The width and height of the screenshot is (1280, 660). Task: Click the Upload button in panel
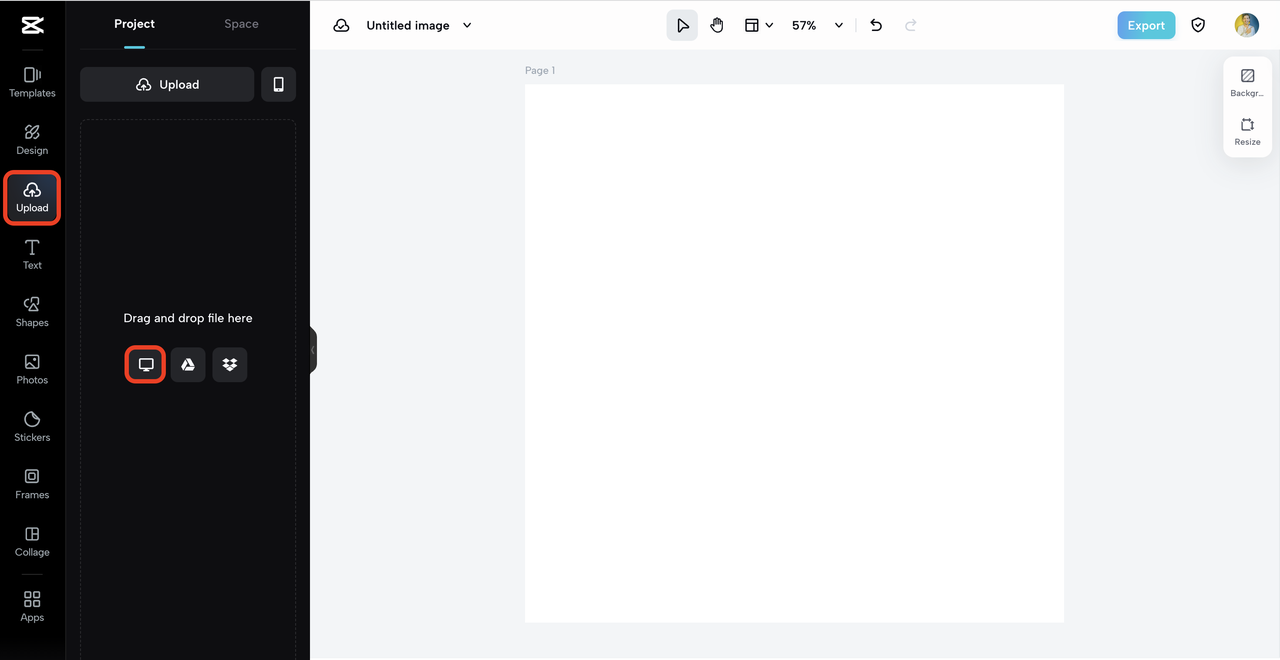tap(167, 85)
